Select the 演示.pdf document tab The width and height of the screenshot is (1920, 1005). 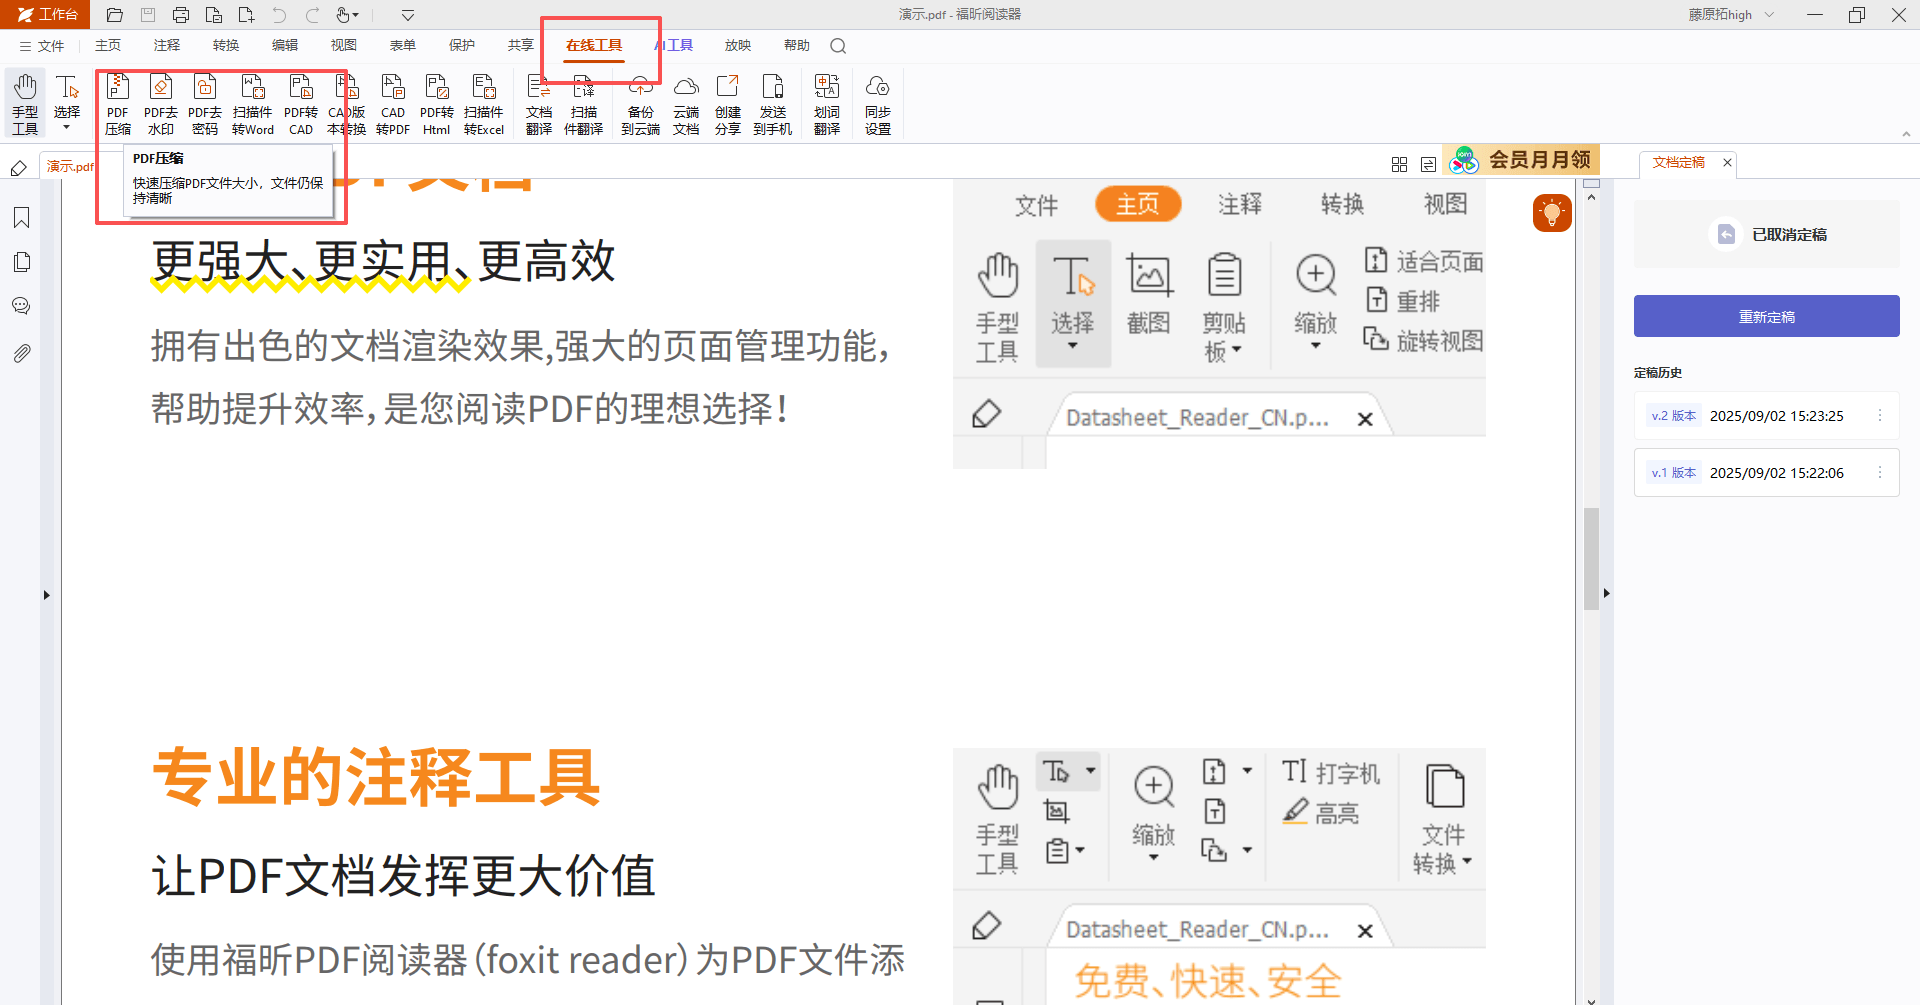click(70, 166)
